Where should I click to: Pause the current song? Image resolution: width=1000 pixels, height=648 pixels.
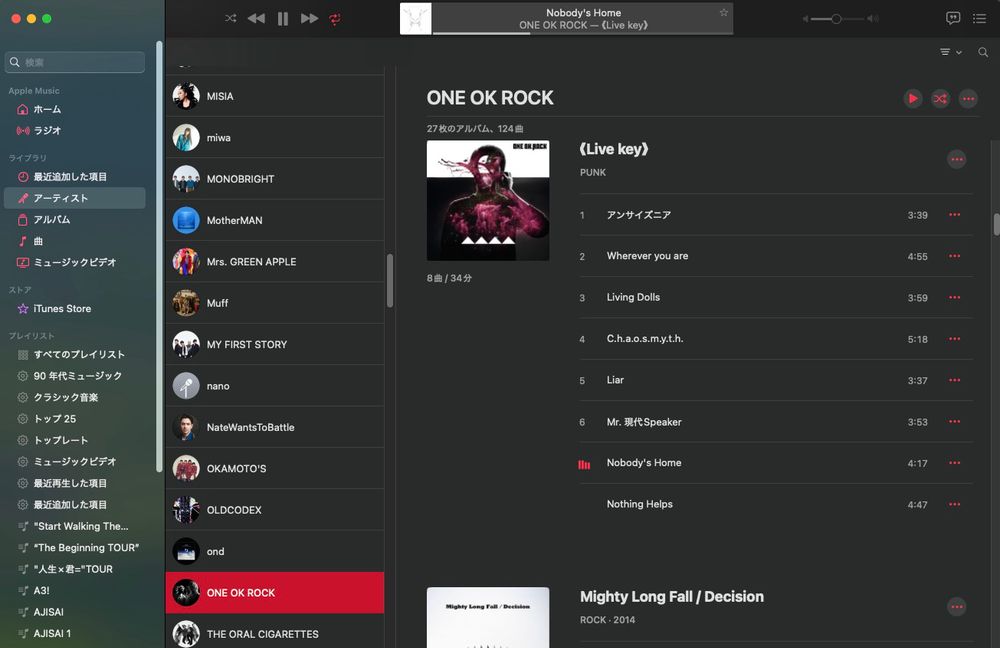point(283,19)
